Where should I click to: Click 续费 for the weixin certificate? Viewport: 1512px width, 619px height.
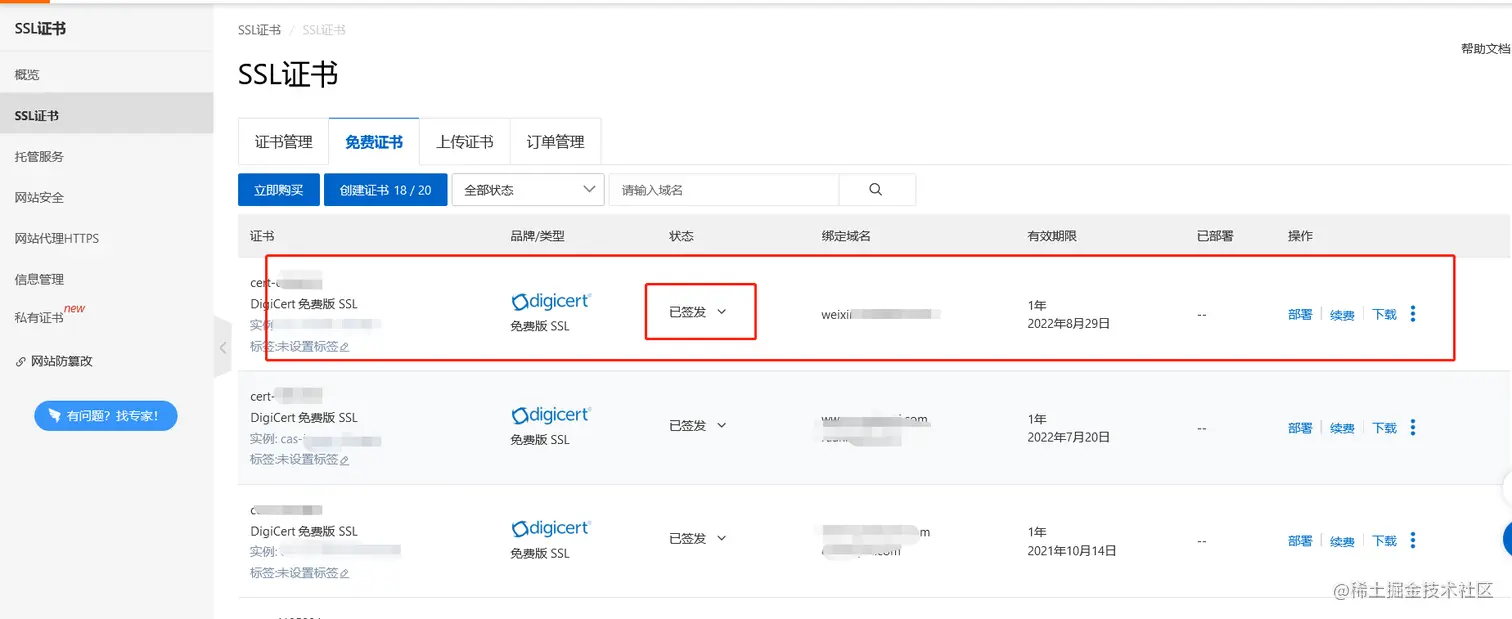tap(1342, 314)
